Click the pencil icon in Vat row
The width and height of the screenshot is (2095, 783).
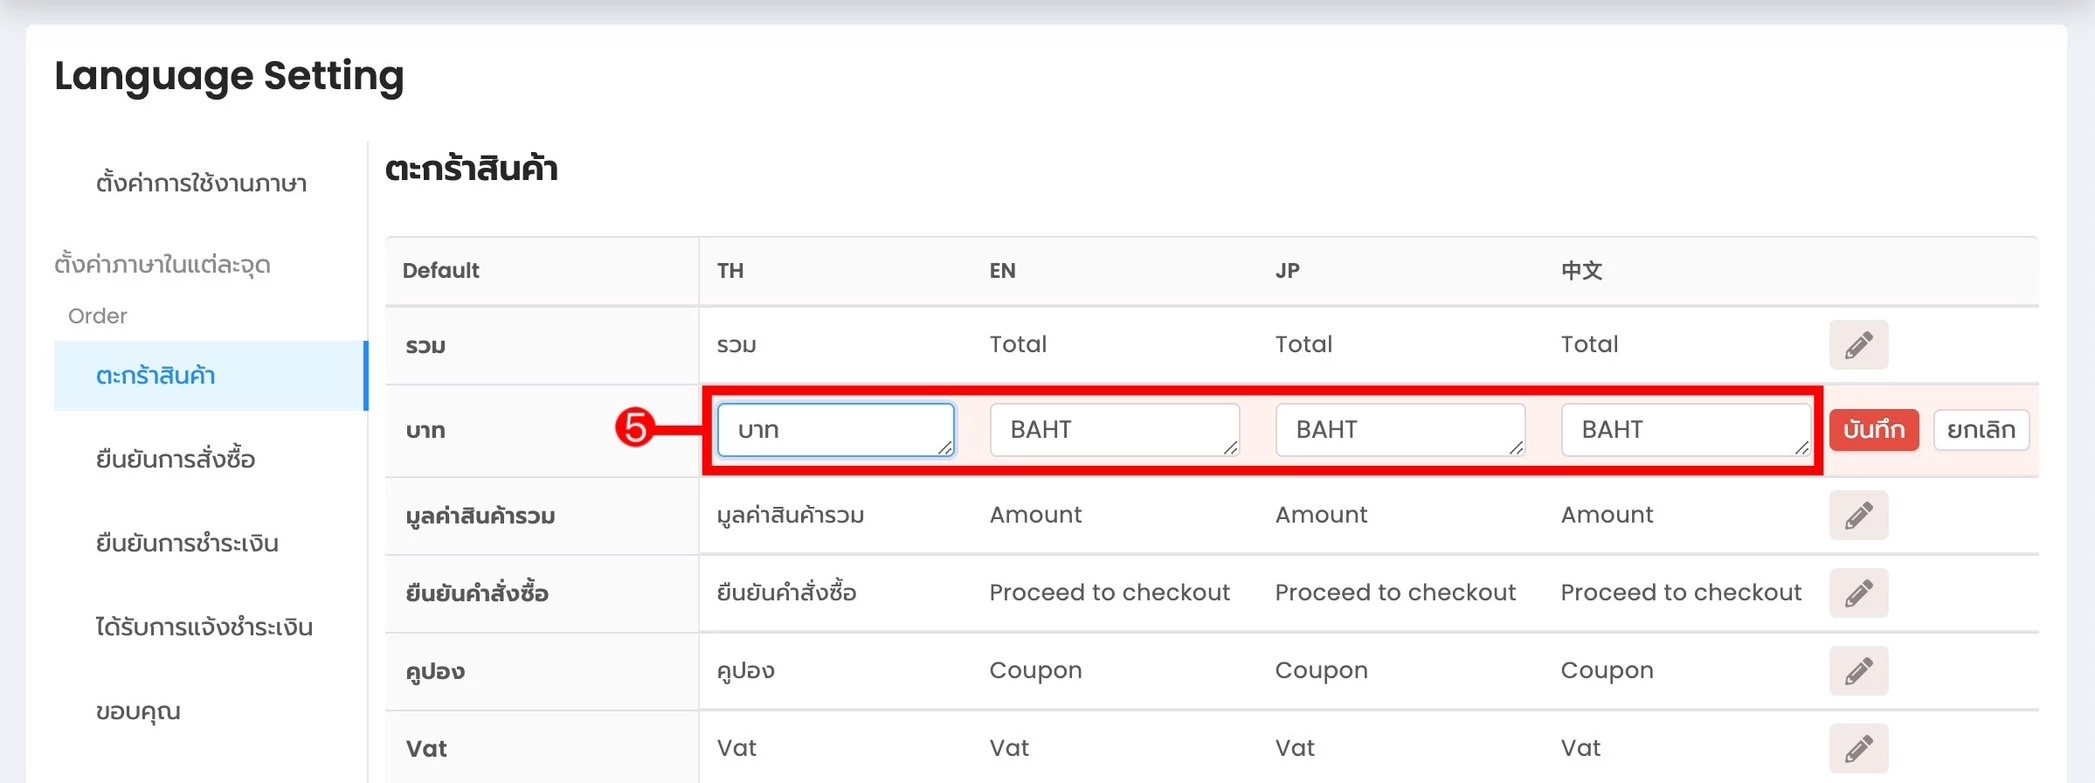(x=1858, y=748)
